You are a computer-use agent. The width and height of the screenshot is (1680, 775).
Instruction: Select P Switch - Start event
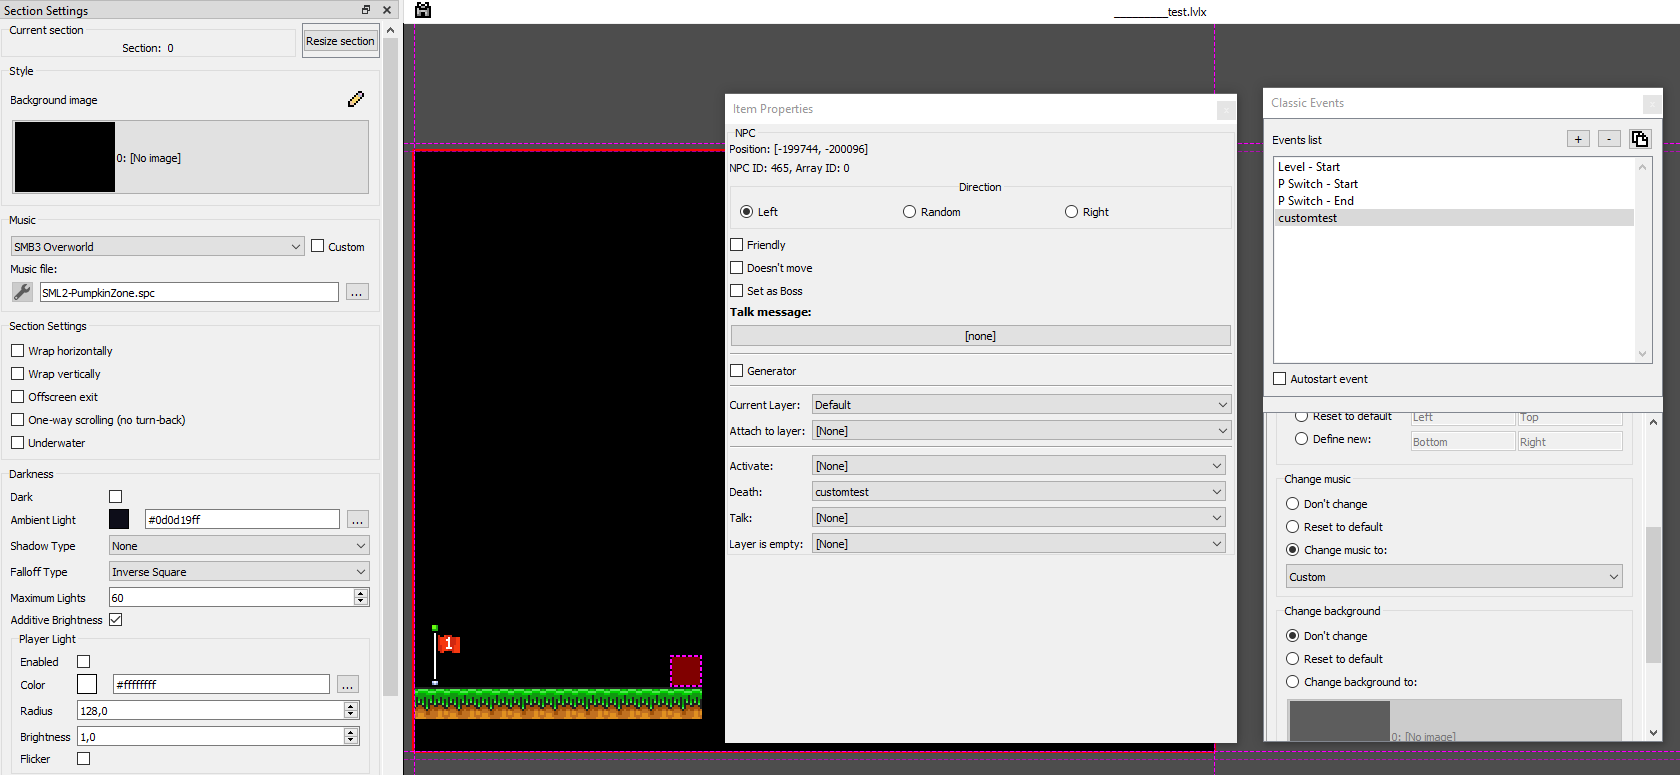(x=1454, y=184)
